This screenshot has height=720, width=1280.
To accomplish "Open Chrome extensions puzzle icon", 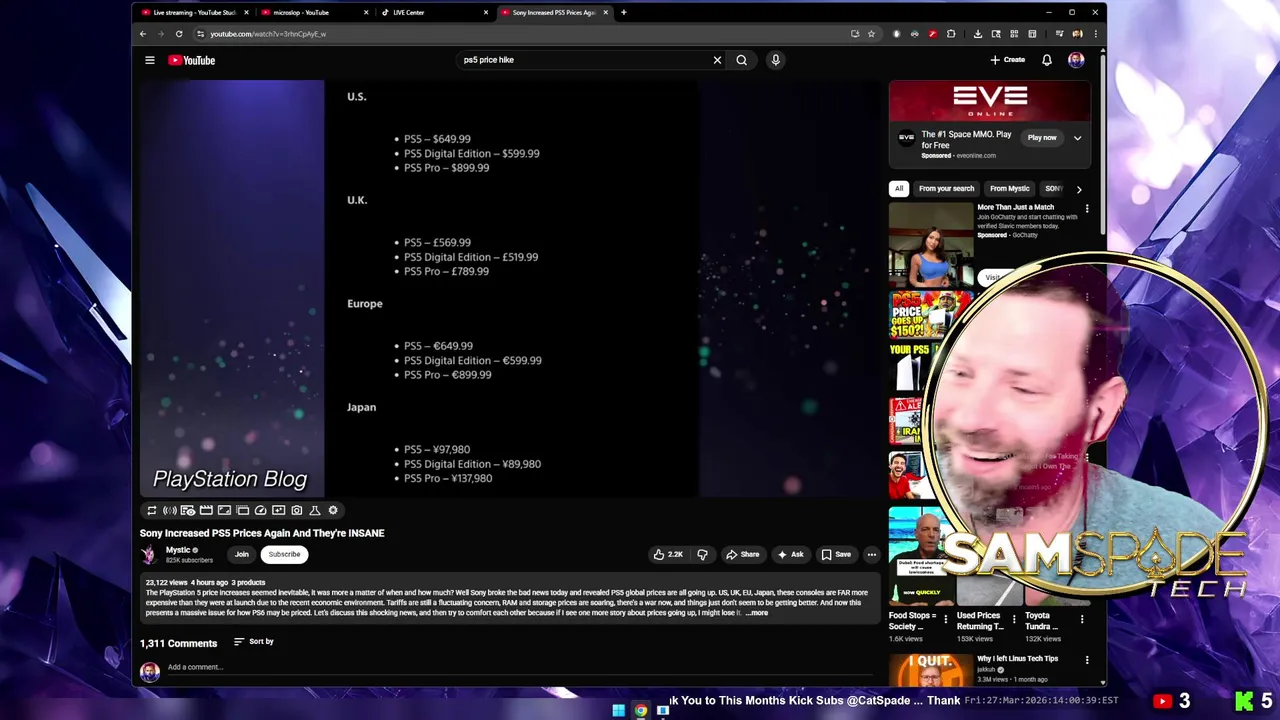I will [951, 34].
